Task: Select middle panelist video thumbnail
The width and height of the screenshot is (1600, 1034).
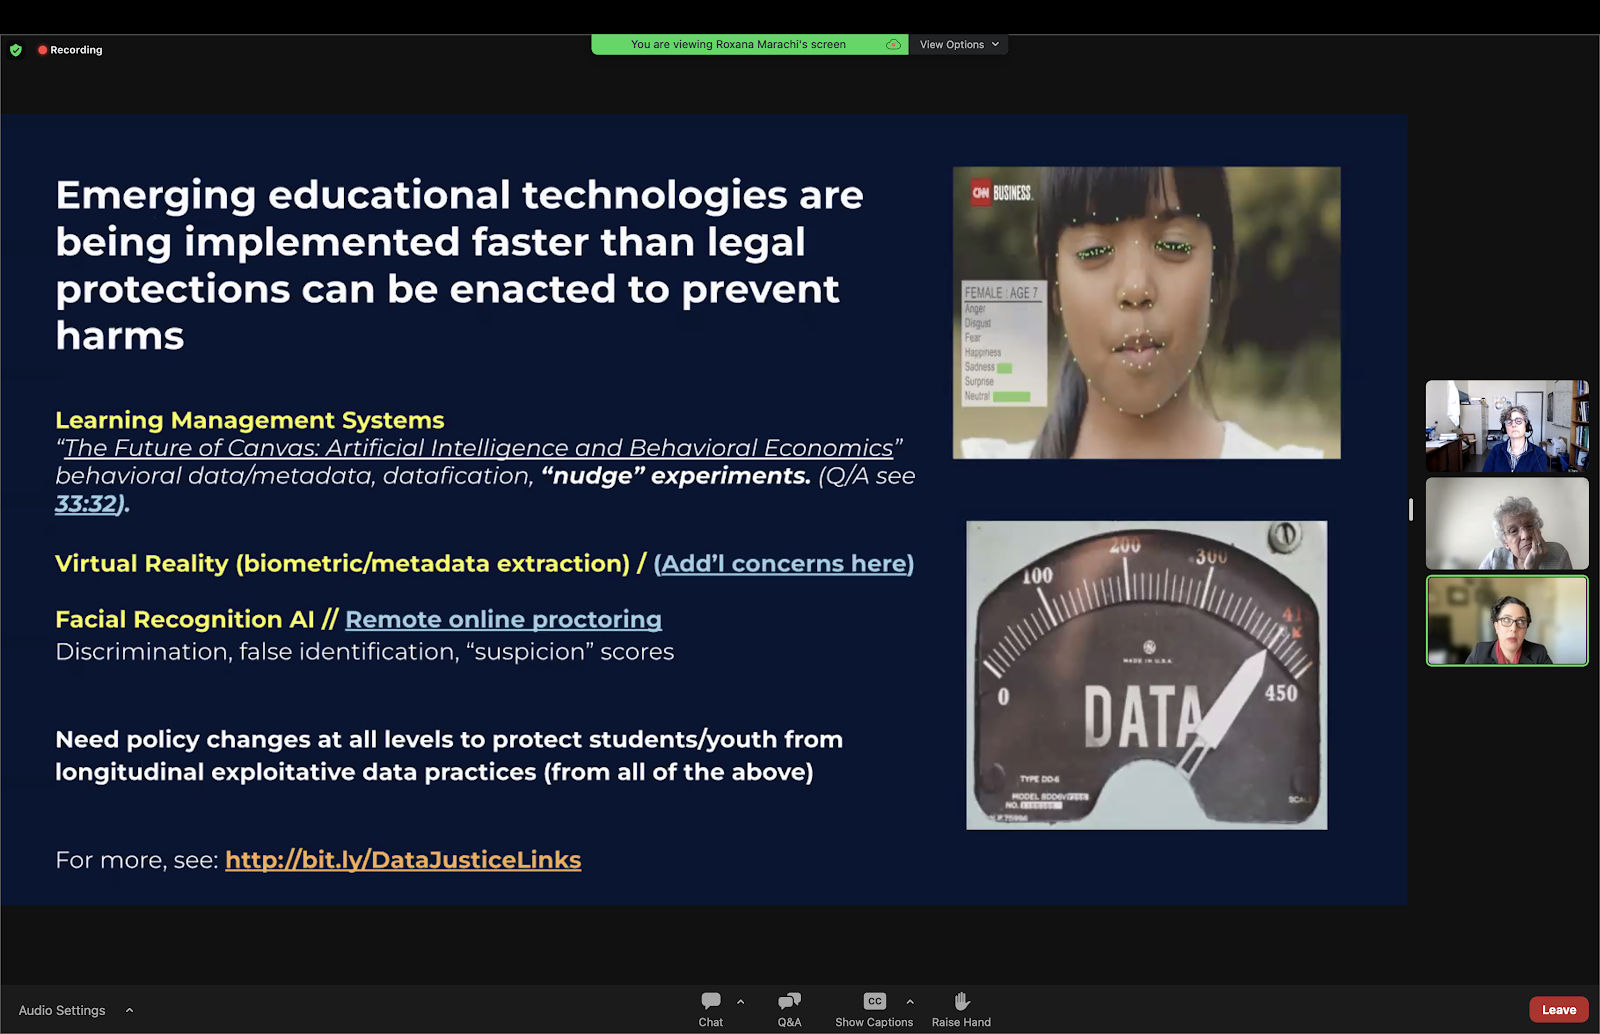Action: click(1507, 523)
